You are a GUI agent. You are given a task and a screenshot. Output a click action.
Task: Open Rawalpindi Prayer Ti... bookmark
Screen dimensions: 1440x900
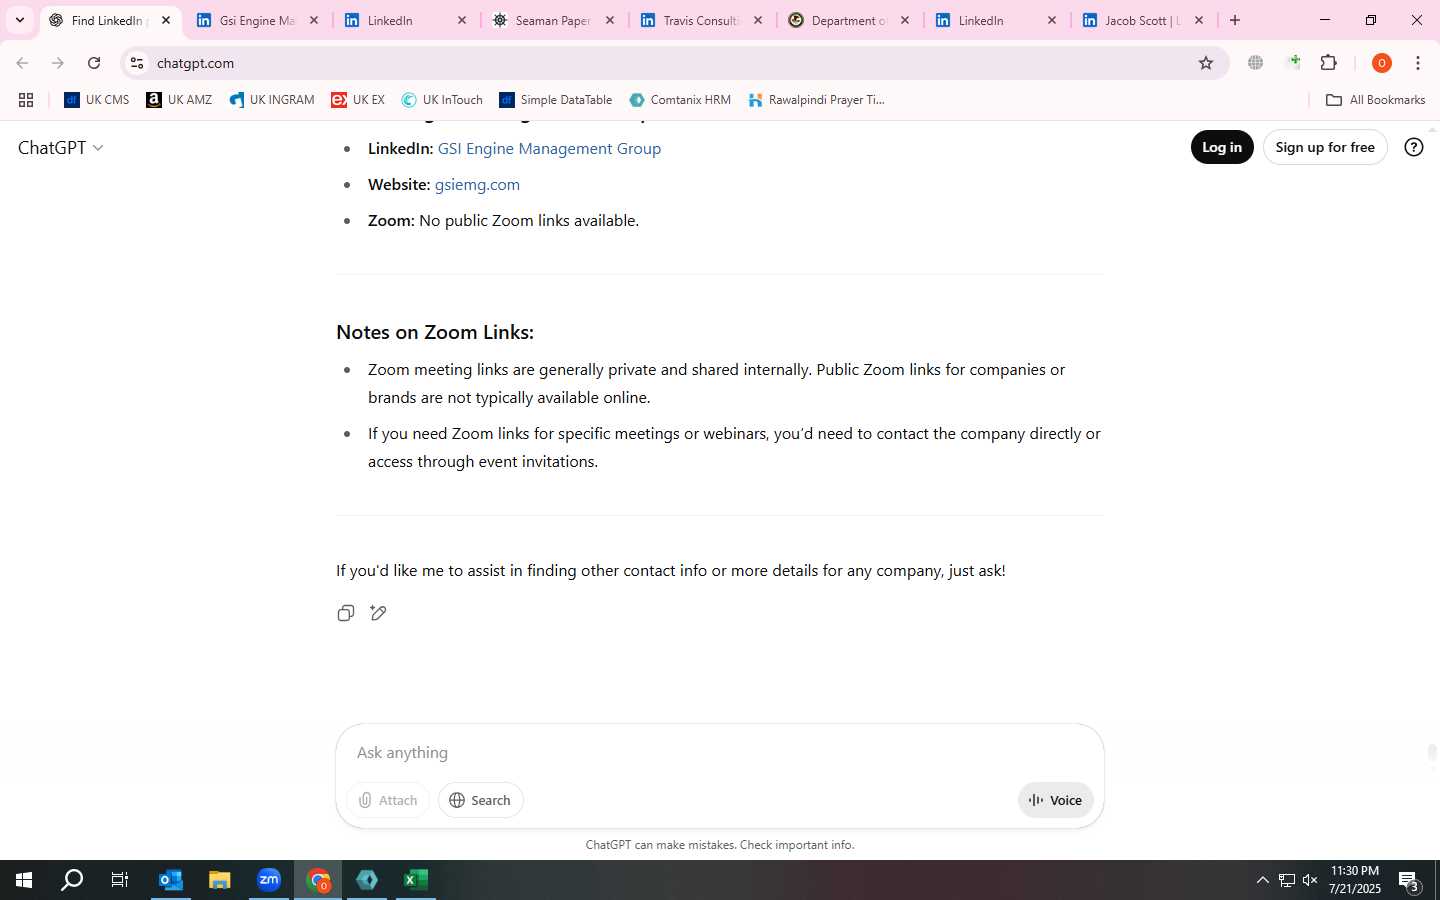click(x=816, y=100)
